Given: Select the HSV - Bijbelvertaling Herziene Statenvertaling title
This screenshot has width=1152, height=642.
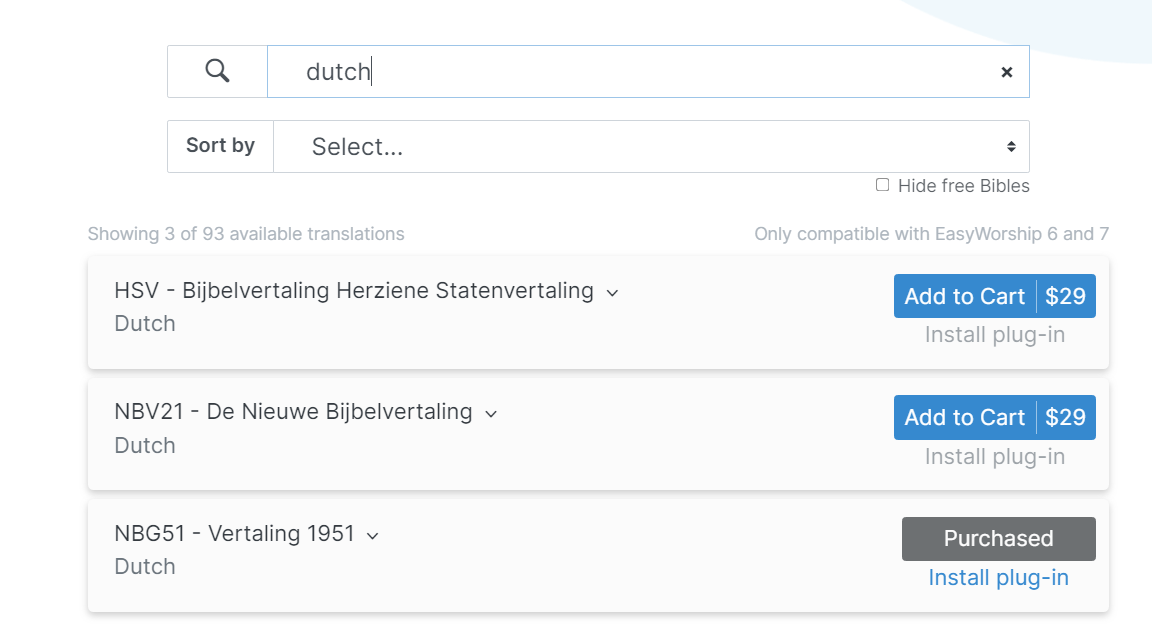Looking at the screenshot, I should [354, 291].
